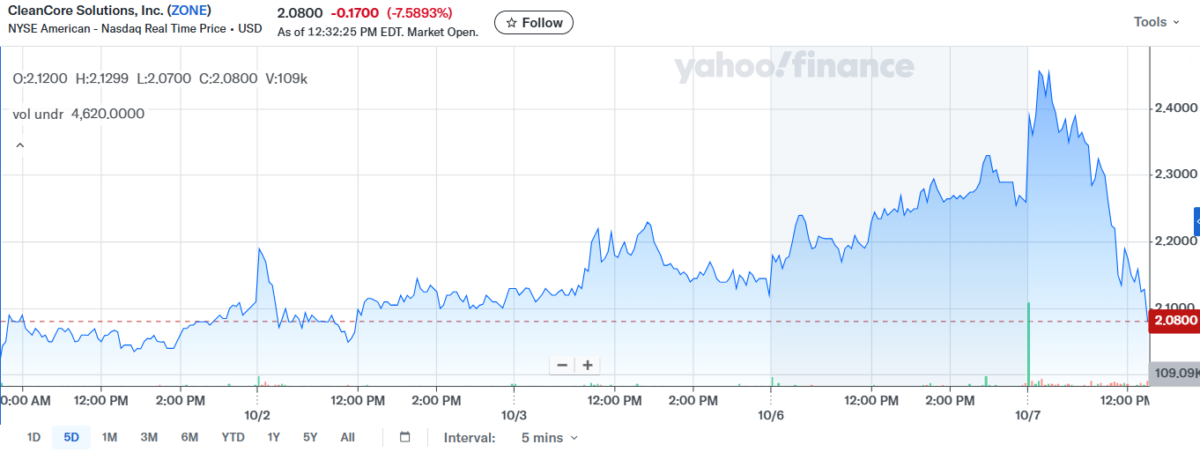Show the 5Y chart range
Screen dimensions: 1200x452
[310, 437]
